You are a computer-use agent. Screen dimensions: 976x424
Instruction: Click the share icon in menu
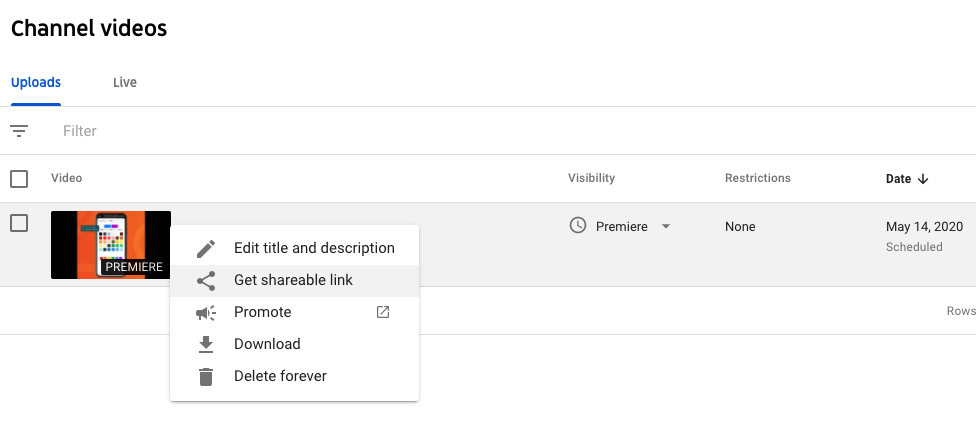coord(206,280)
